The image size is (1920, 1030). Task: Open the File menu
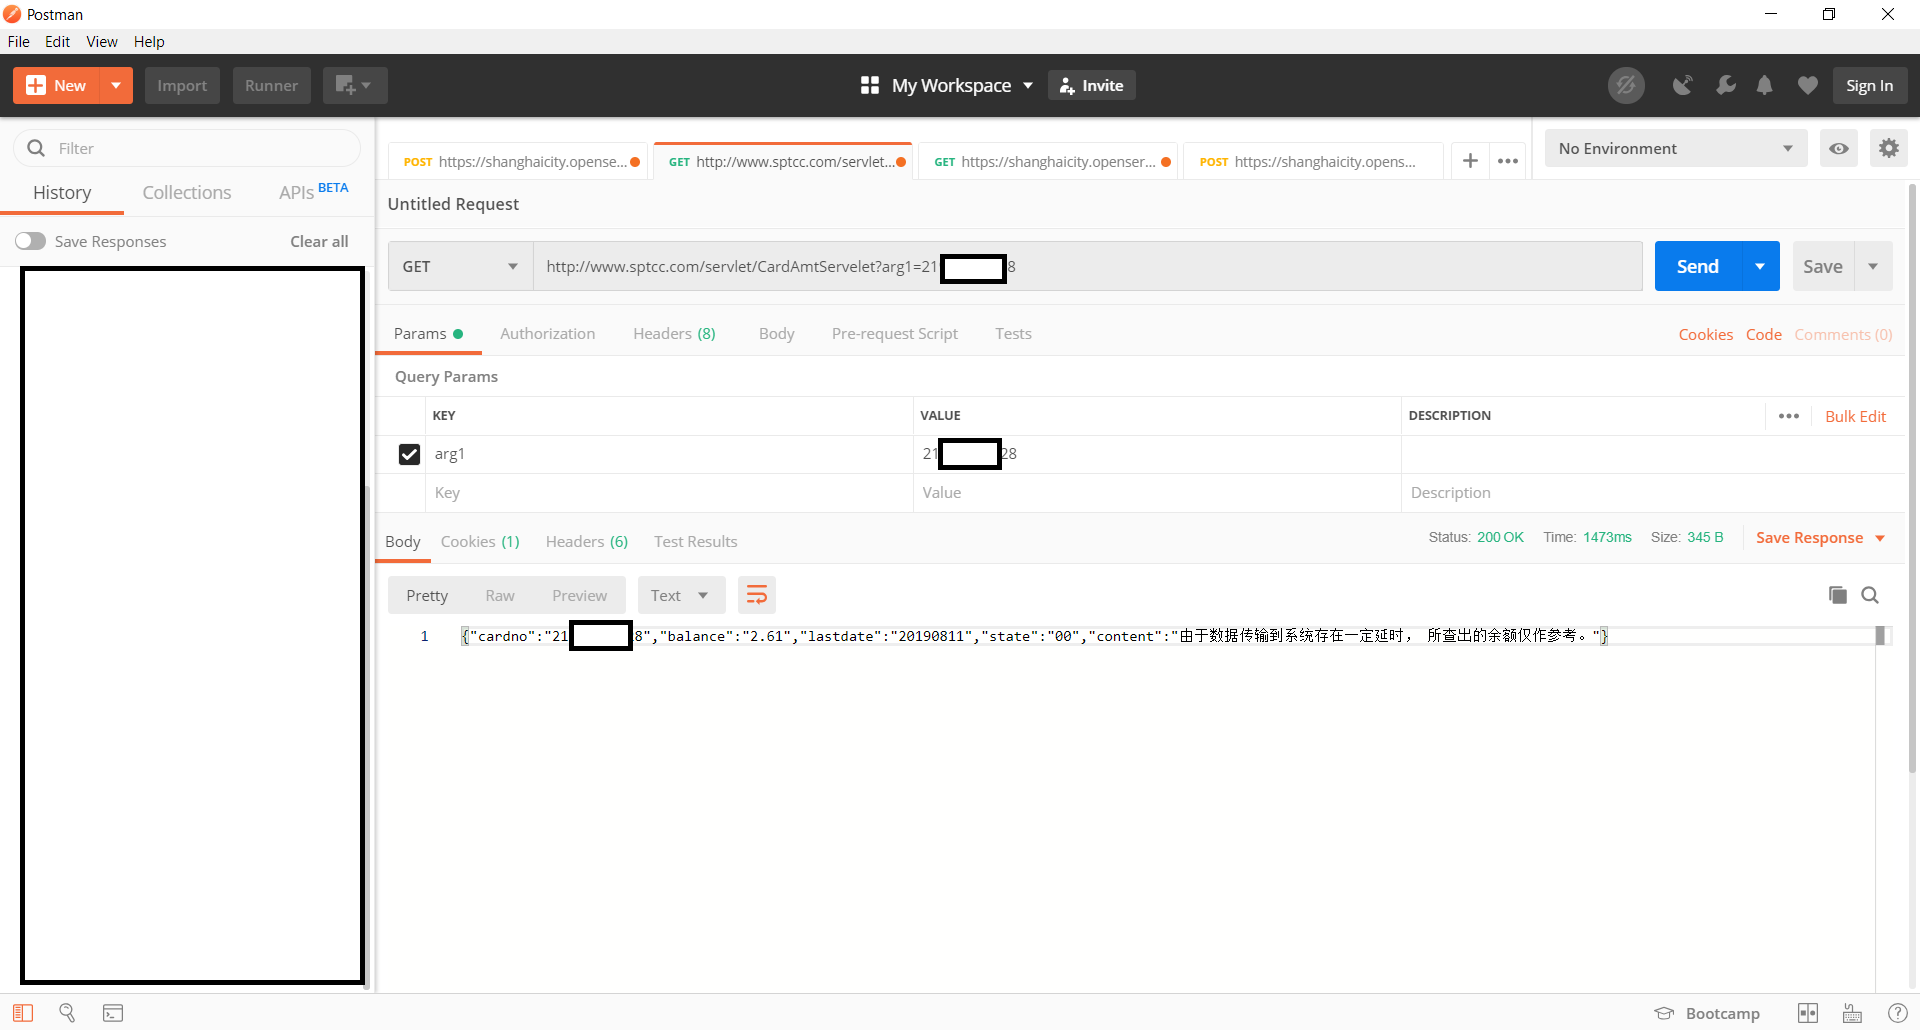coord(19,42)
